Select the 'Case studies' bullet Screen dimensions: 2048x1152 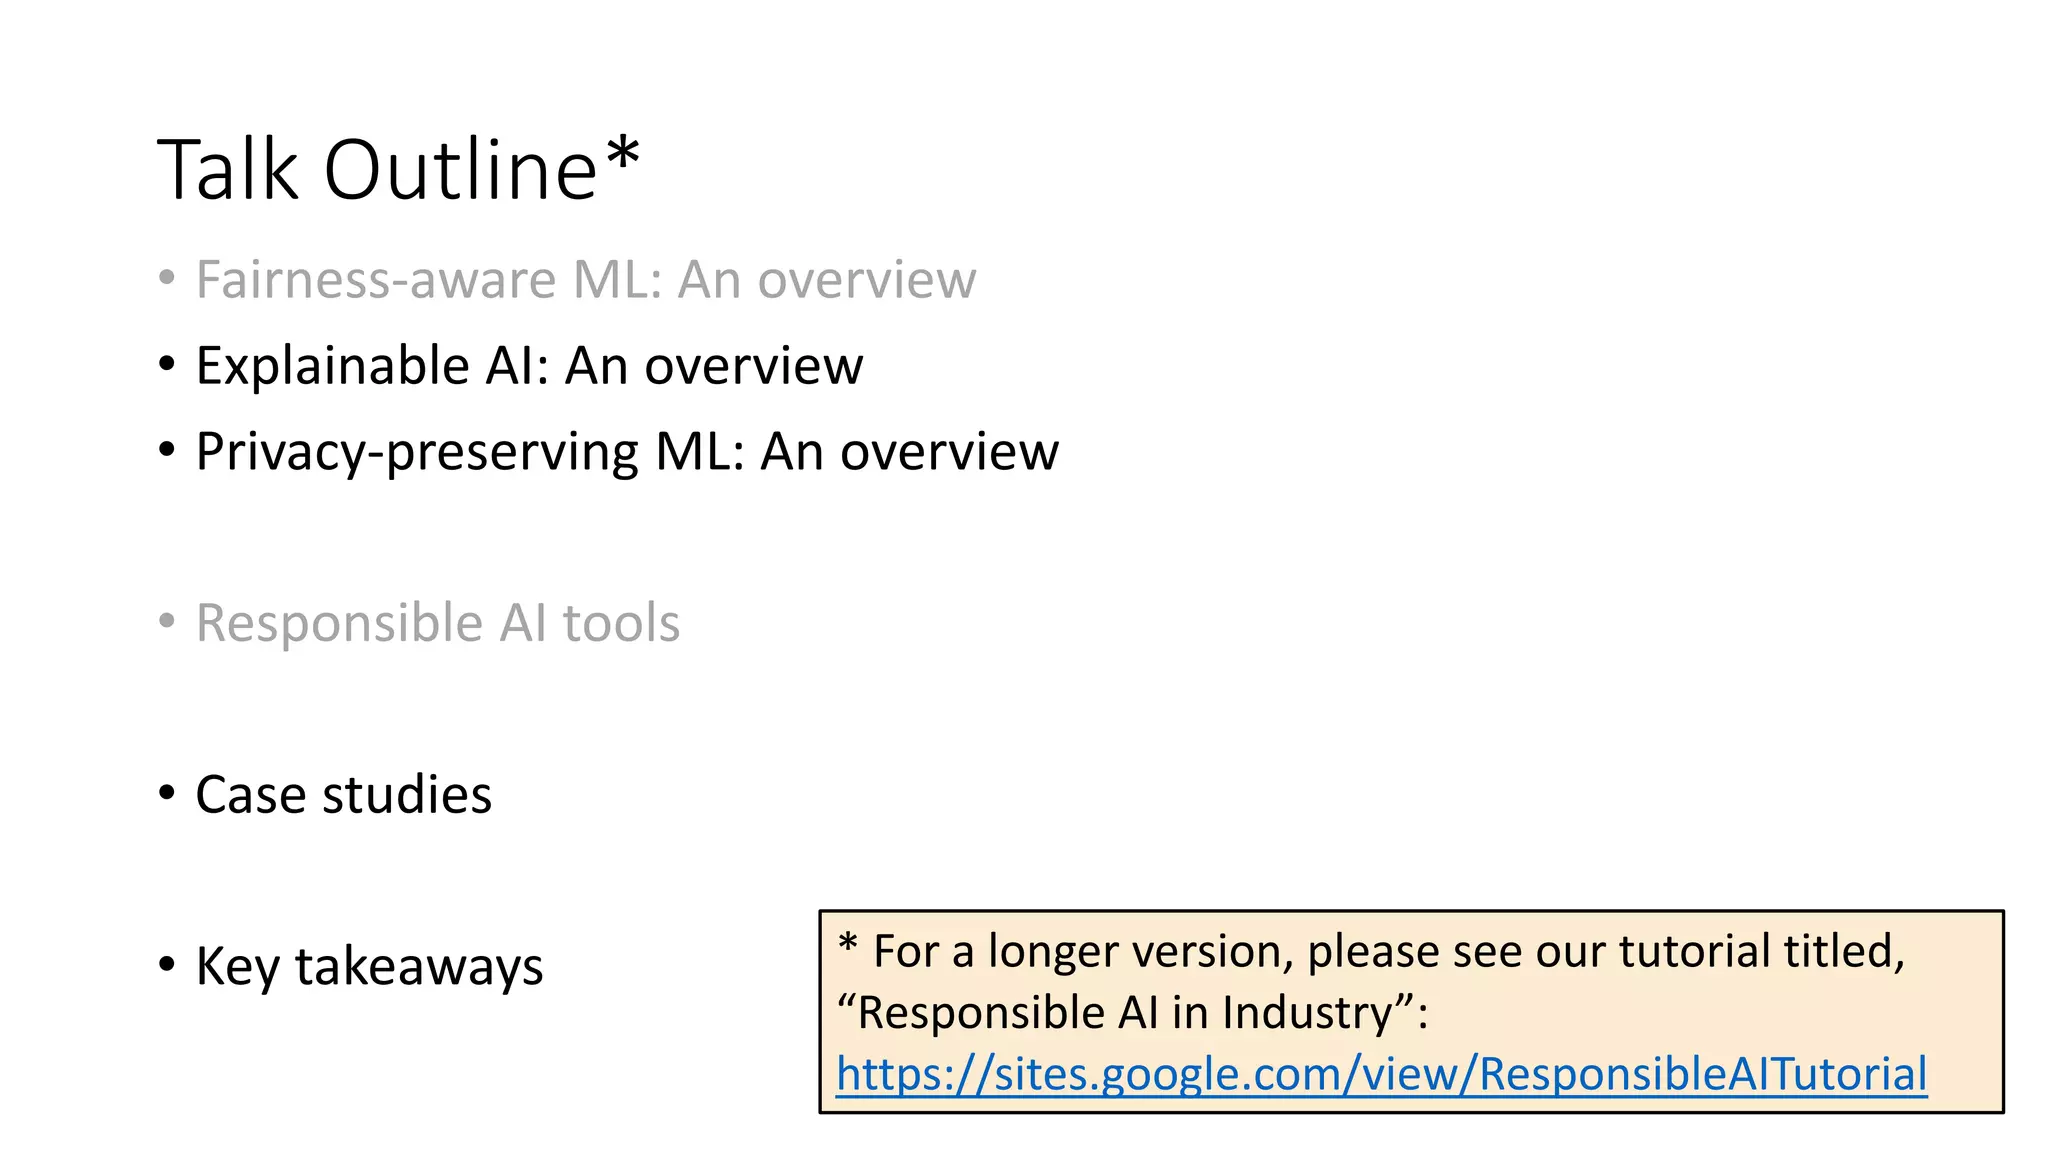click(x=344, y=795)
